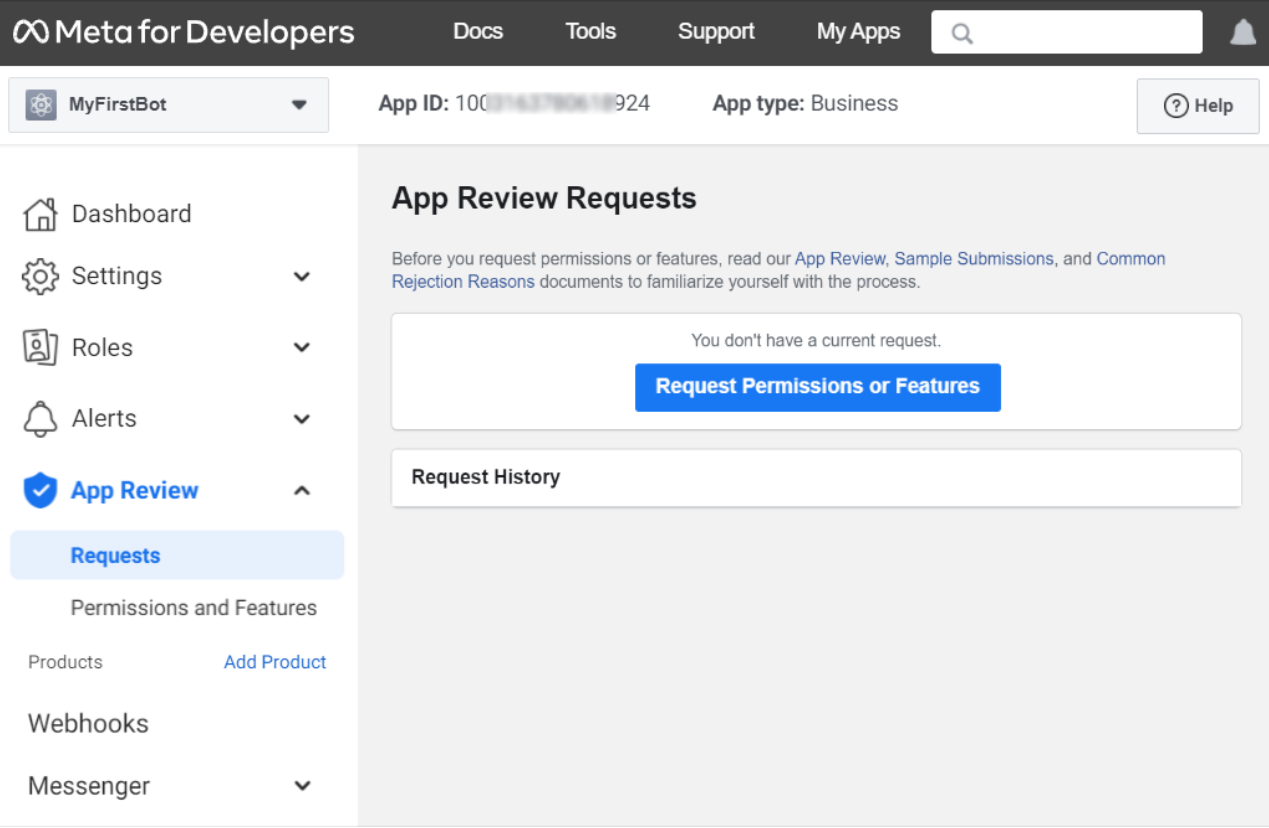Expand the Roles section chevron
Viewport: 1269px width, 828px height.
(302, 348)
